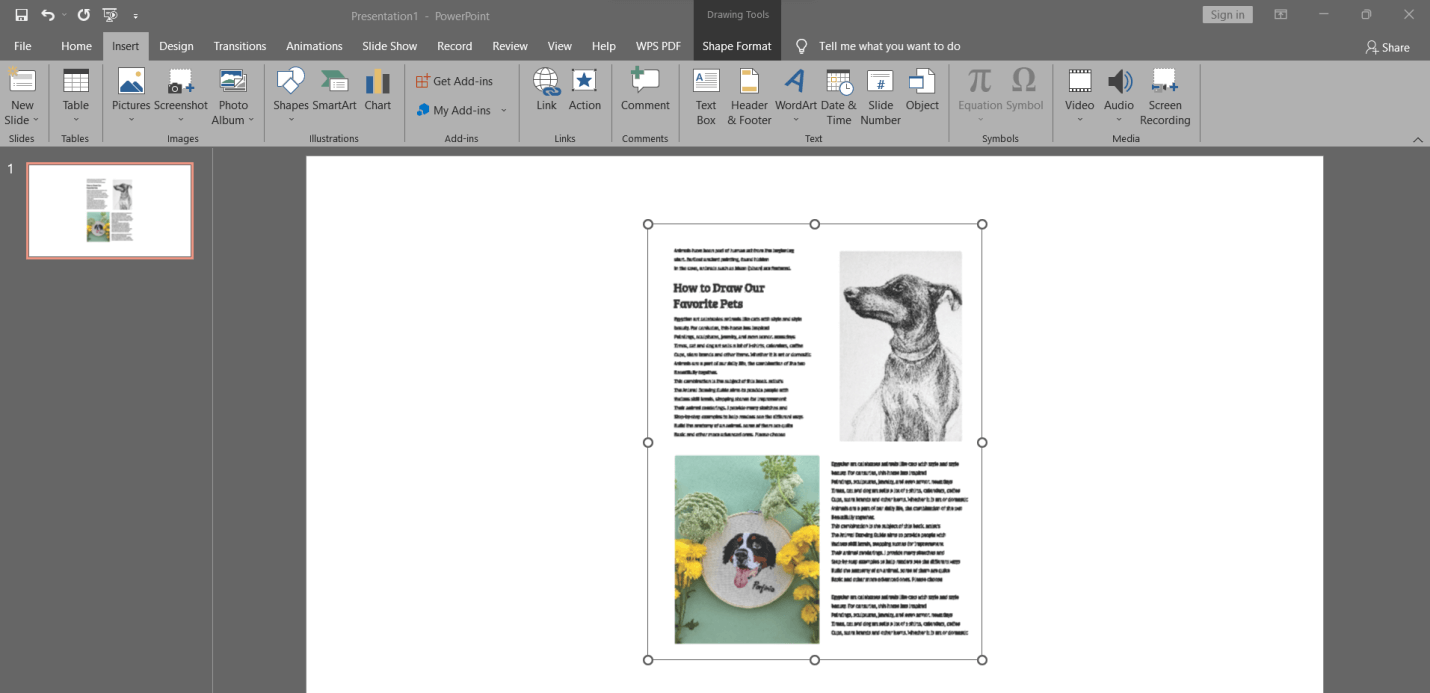Click the Tell me what you want search field
The image size is (1430, 693).
[889, 46]
